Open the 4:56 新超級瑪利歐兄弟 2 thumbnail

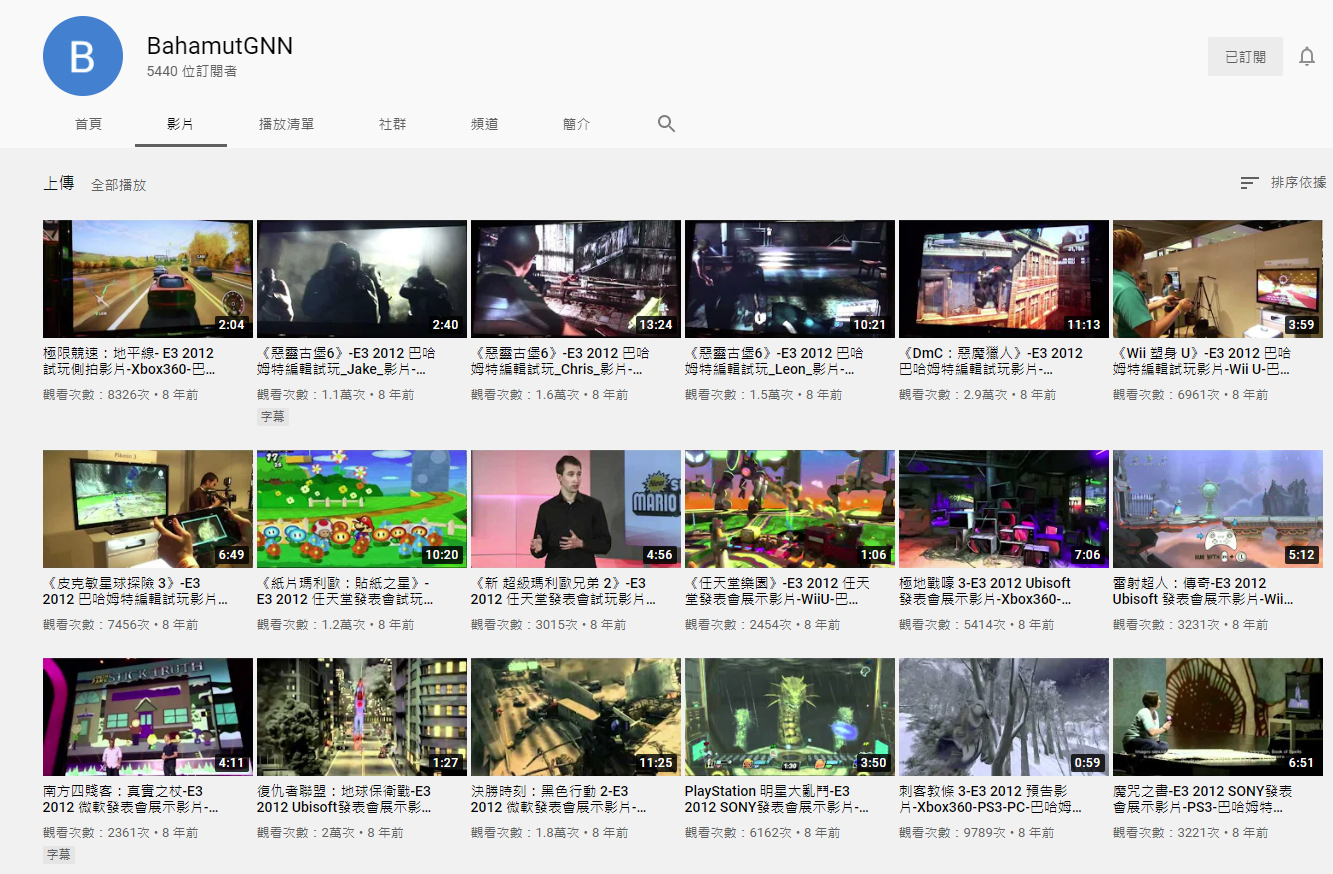(x=576, y=509)
